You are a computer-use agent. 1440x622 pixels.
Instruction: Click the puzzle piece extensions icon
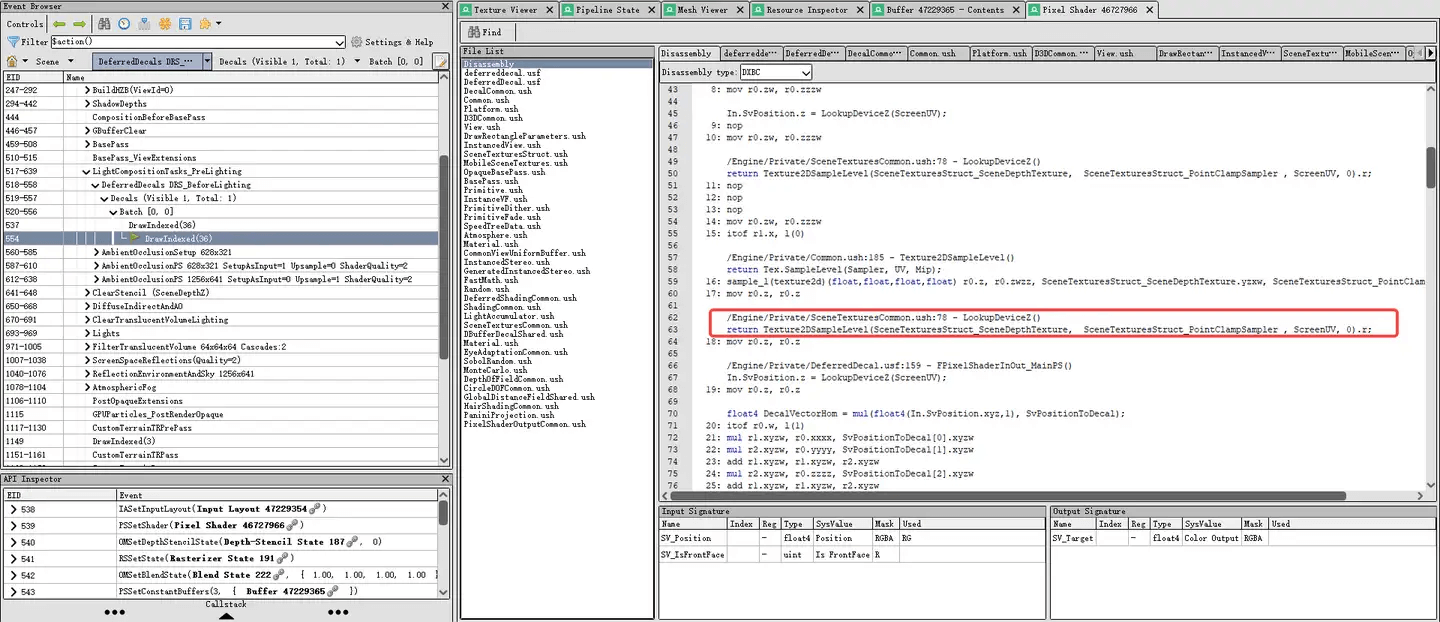pos(205,23)
